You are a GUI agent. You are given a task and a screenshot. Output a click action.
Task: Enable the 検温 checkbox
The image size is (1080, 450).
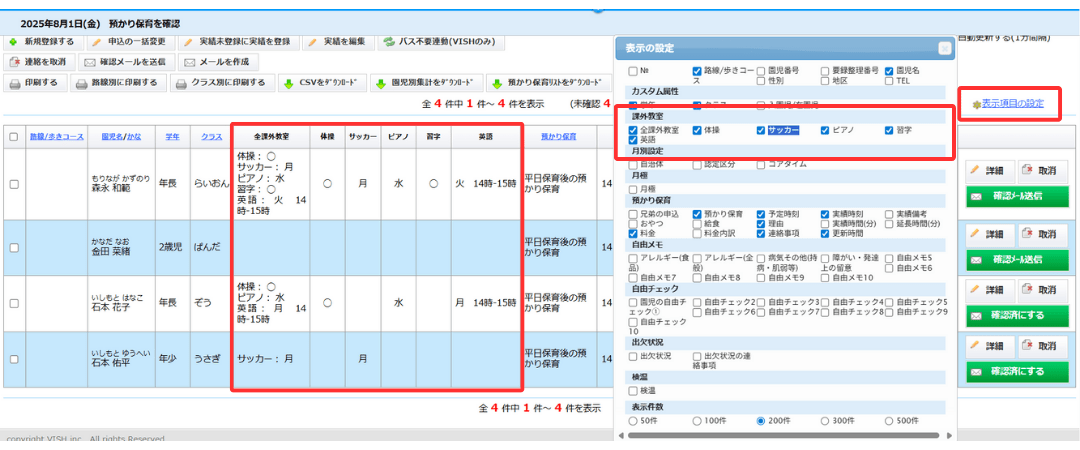click(632, 391)
